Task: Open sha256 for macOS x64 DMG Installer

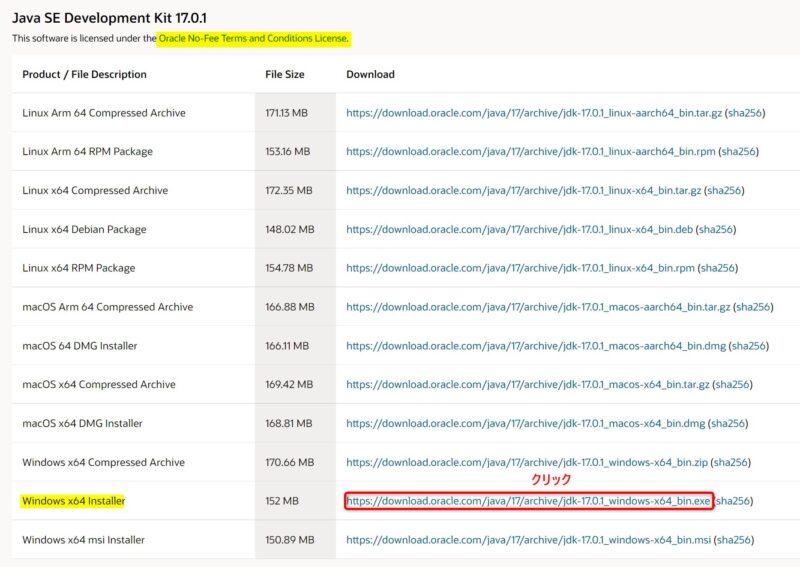Action: coord(728,423)
